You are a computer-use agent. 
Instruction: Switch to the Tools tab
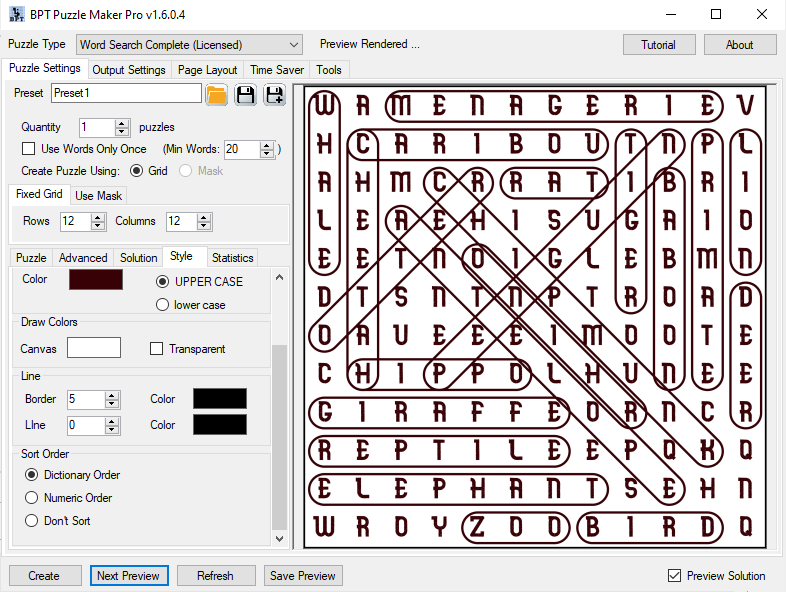tap(329, 70)
